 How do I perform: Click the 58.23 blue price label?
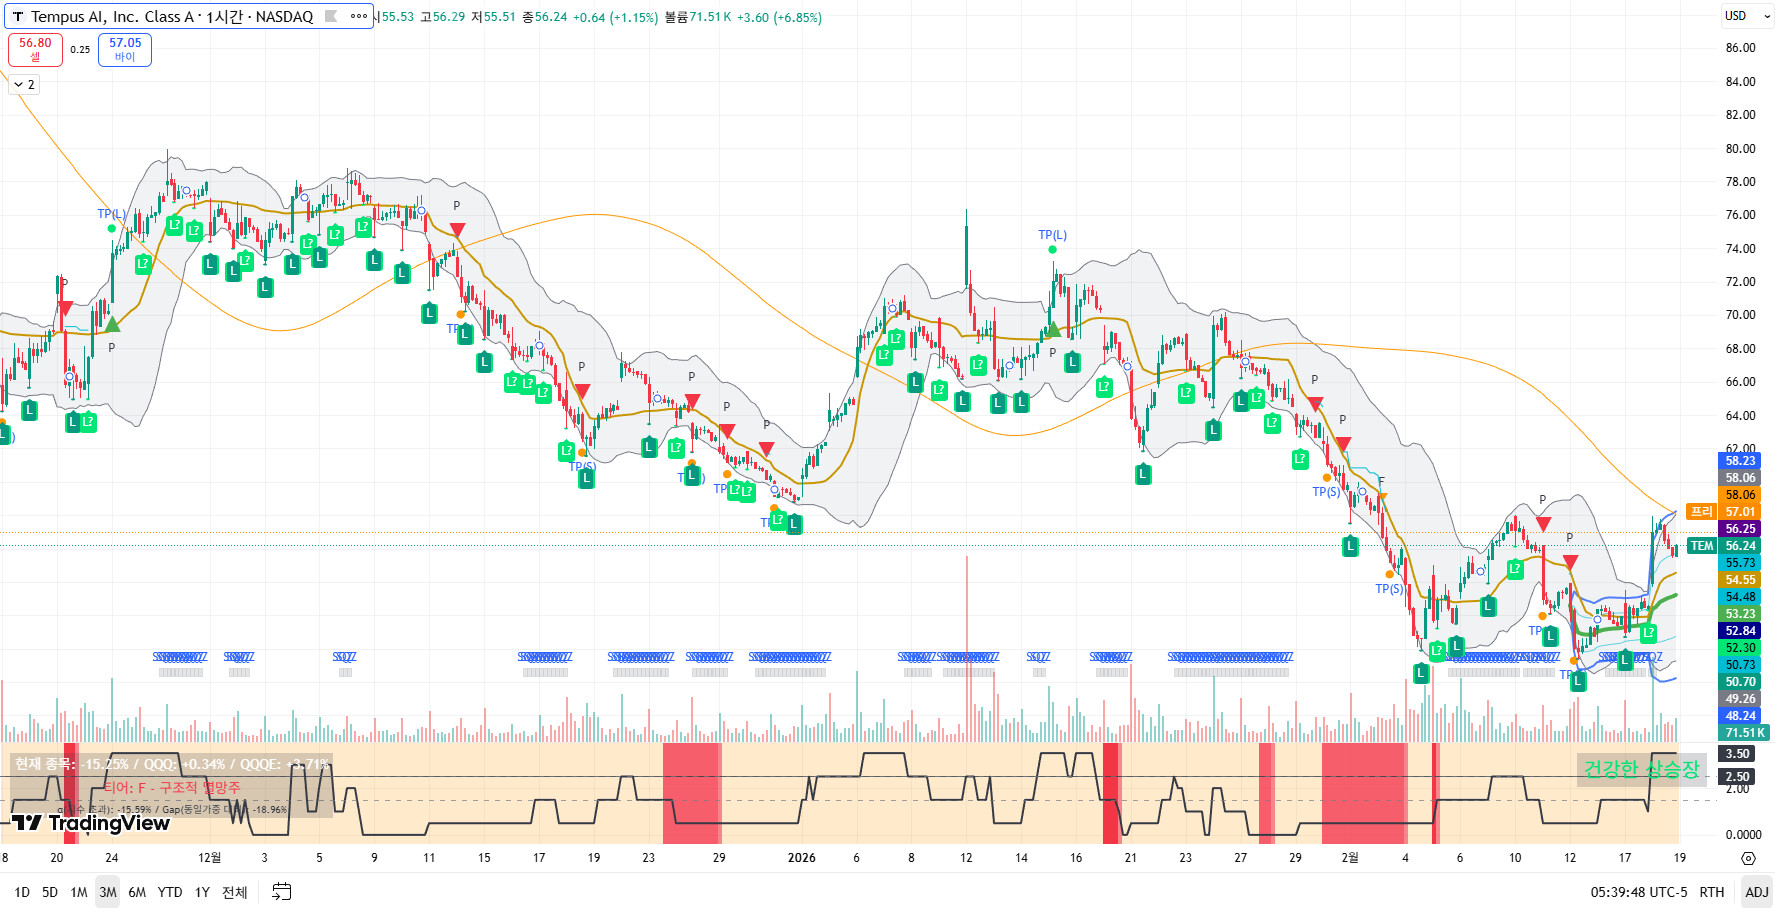(x=1741, y=461)
